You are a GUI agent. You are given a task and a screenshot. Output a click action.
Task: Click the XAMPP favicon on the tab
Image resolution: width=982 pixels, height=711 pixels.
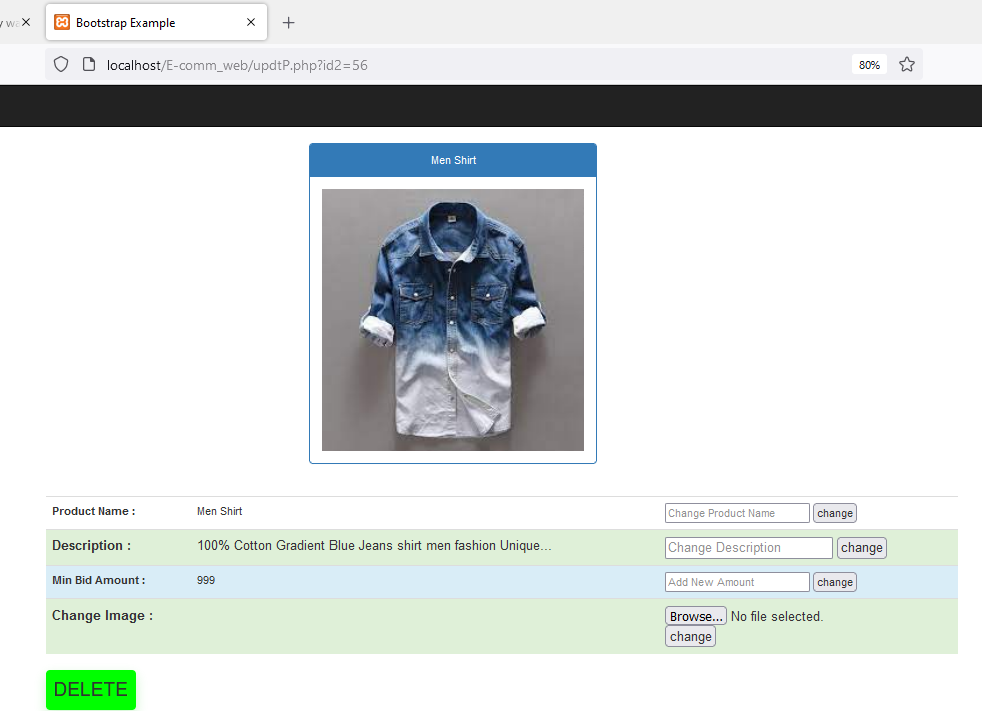[62, 22]
